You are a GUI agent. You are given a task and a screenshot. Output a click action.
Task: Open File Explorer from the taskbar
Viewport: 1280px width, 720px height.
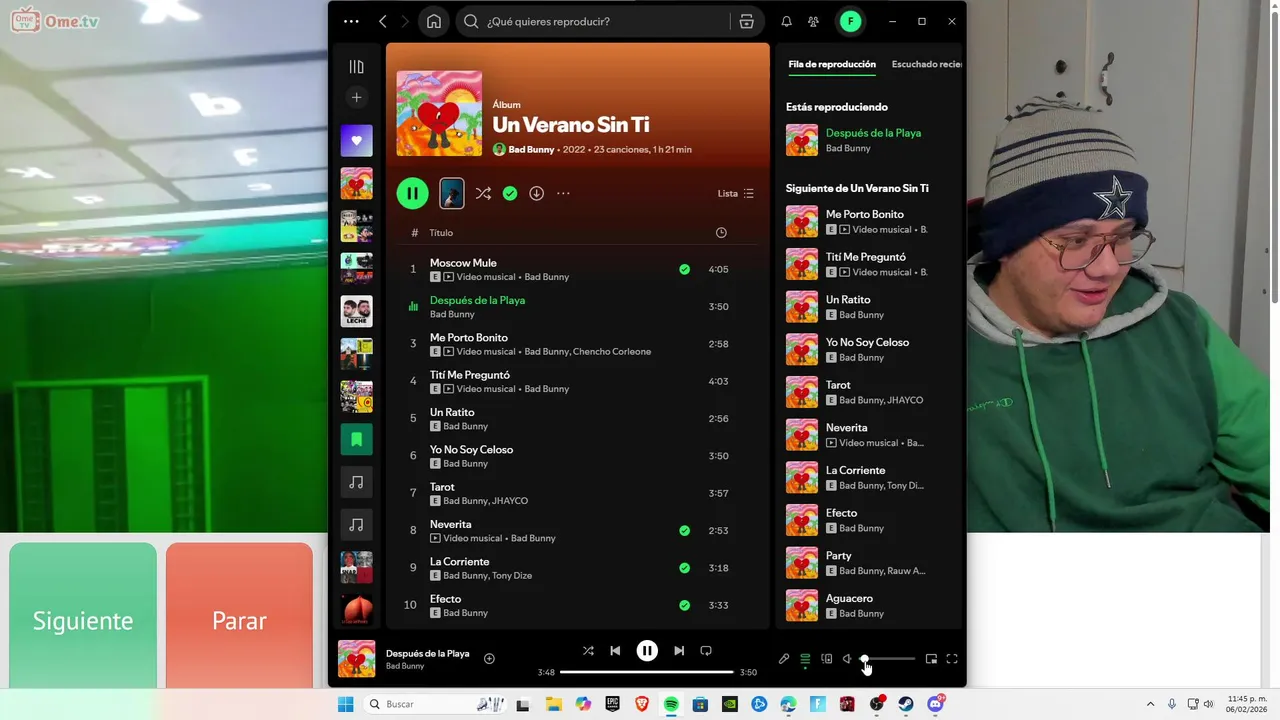click(x=553, y=704)
